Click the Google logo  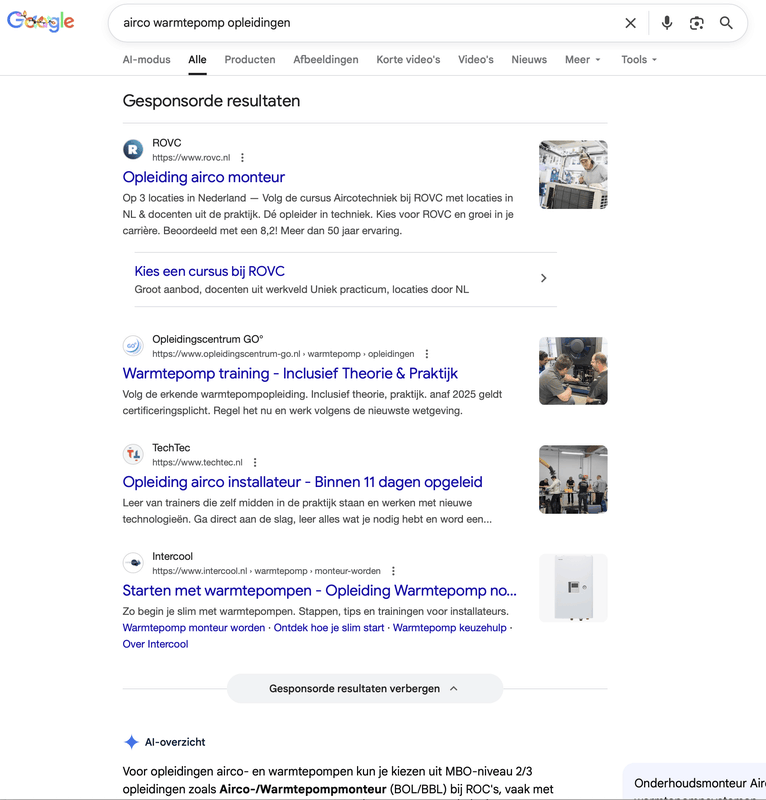(40, 21)
